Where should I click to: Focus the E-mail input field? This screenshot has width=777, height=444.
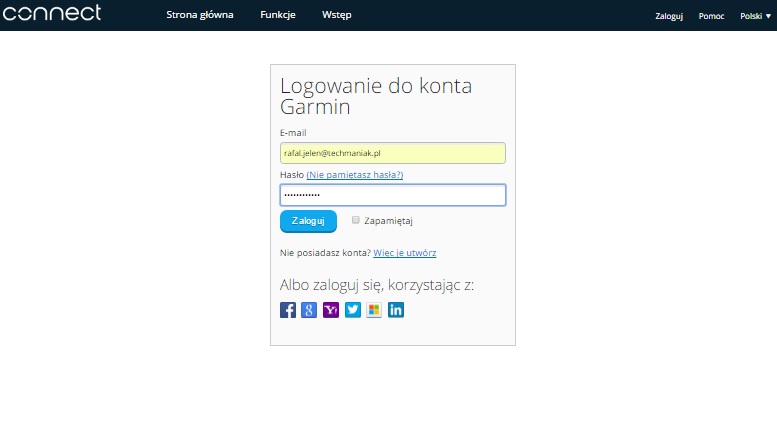click(x=392, y=153)
